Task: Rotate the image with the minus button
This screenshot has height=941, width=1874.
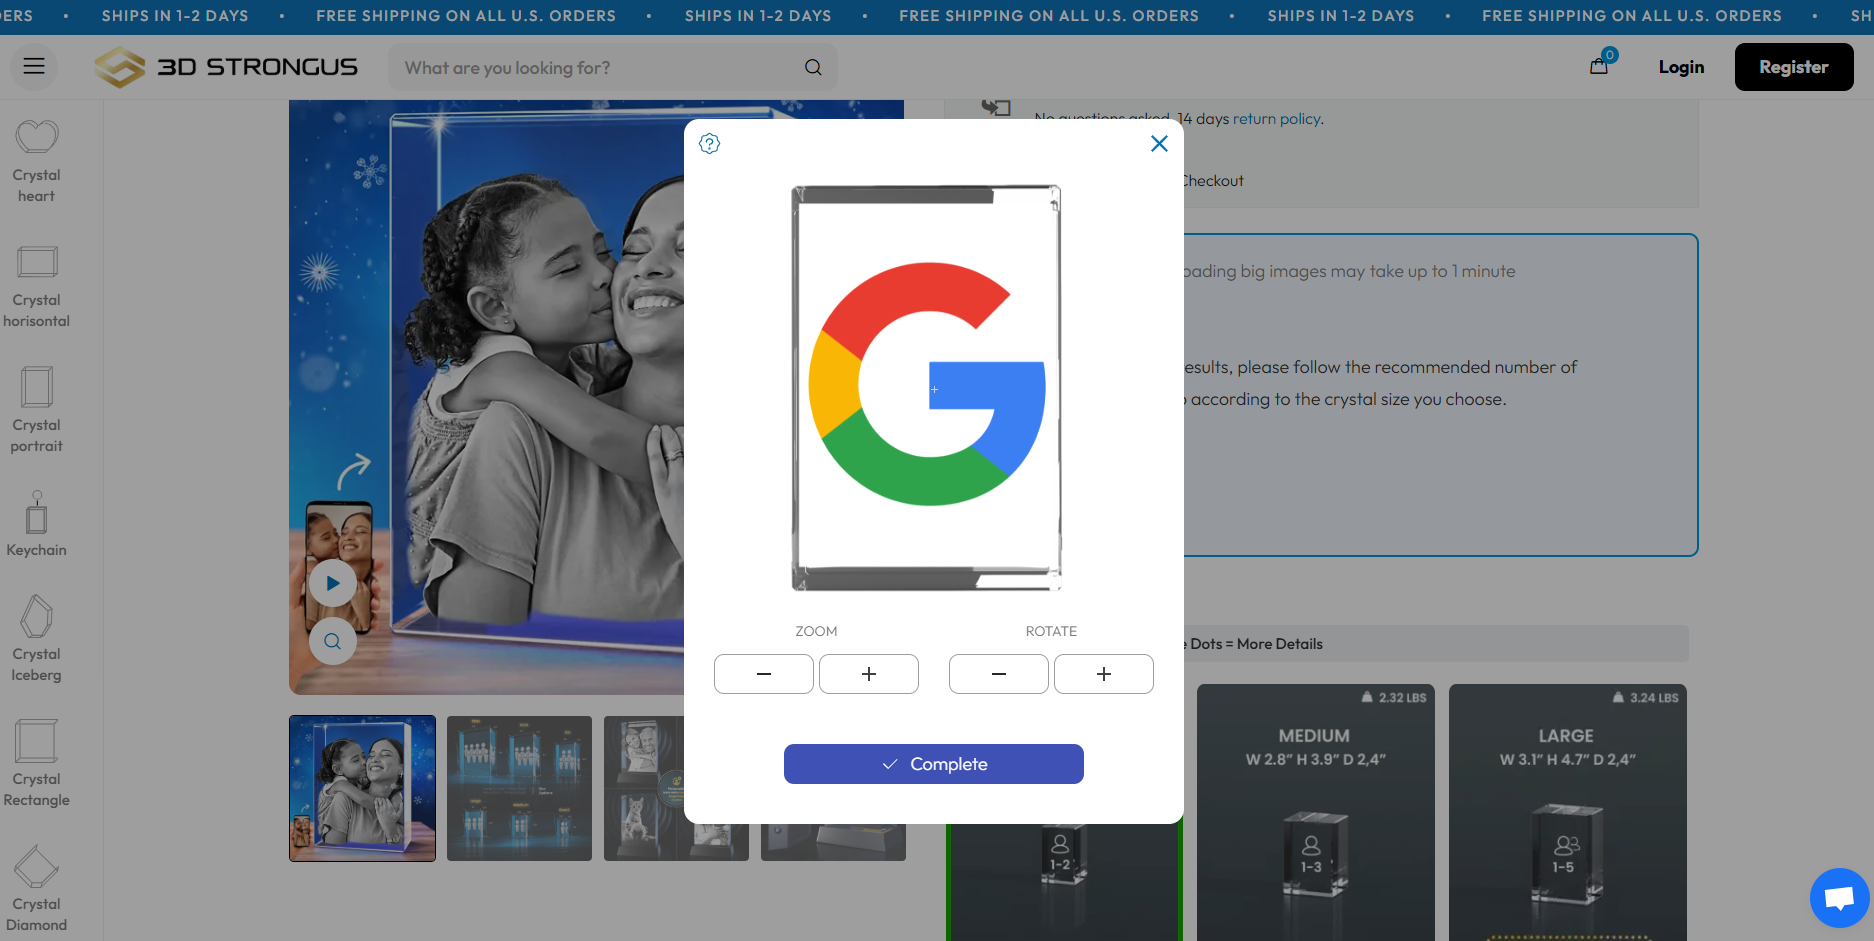Action: [998, 673]
